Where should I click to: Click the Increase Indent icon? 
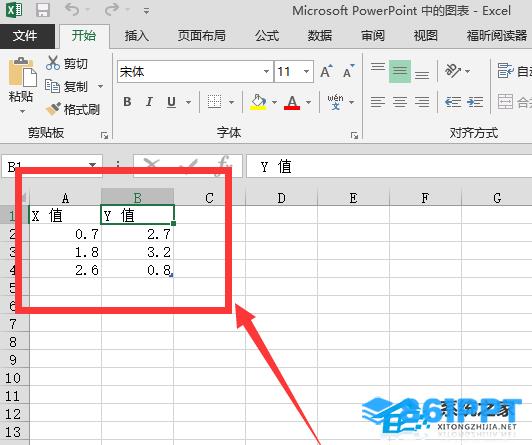(475, 102)
